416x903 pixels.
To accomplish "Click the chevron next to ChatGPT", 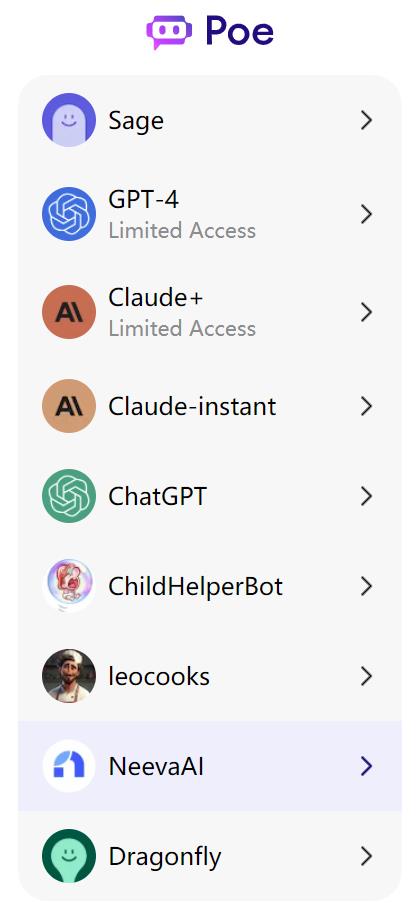I will coord(366,496).
